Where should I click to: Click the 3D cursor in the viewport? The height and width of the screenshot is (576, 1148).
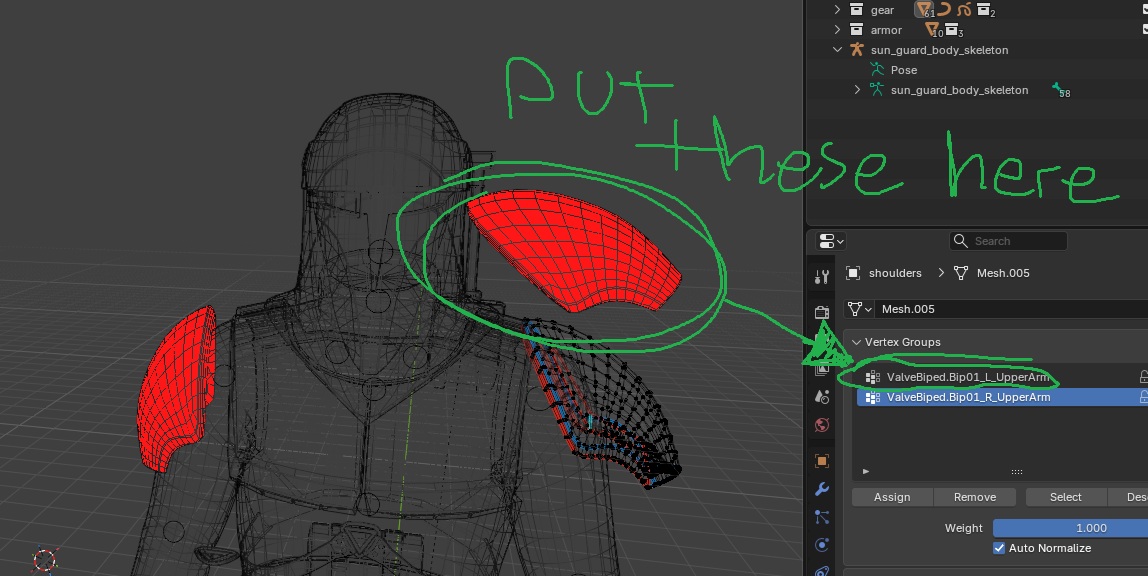tap(45, 560)
